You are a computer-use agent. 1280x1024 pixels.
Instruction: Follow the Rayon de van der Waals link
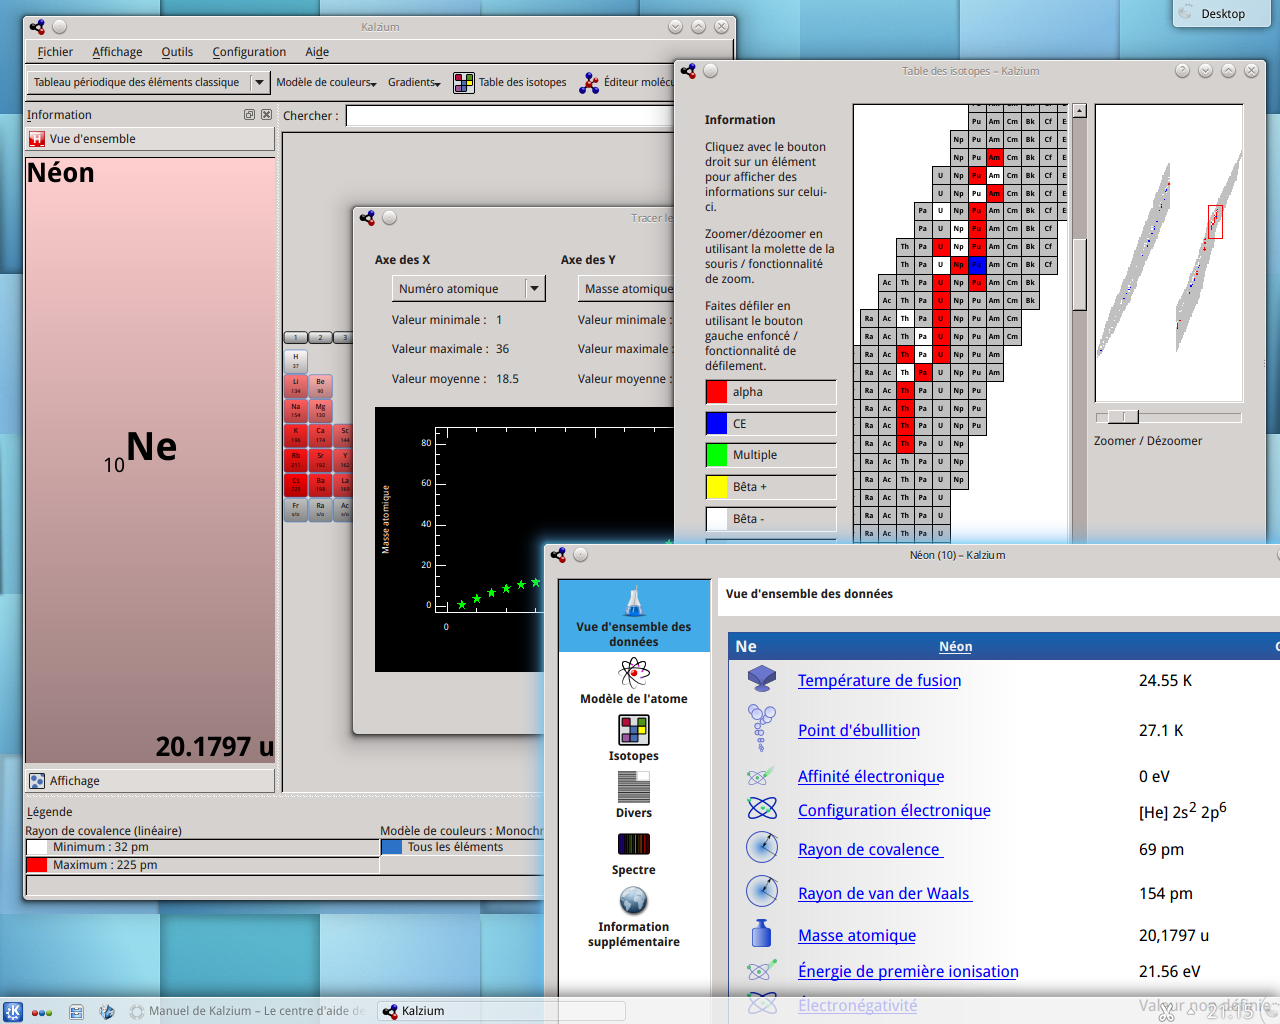[884, 894]
